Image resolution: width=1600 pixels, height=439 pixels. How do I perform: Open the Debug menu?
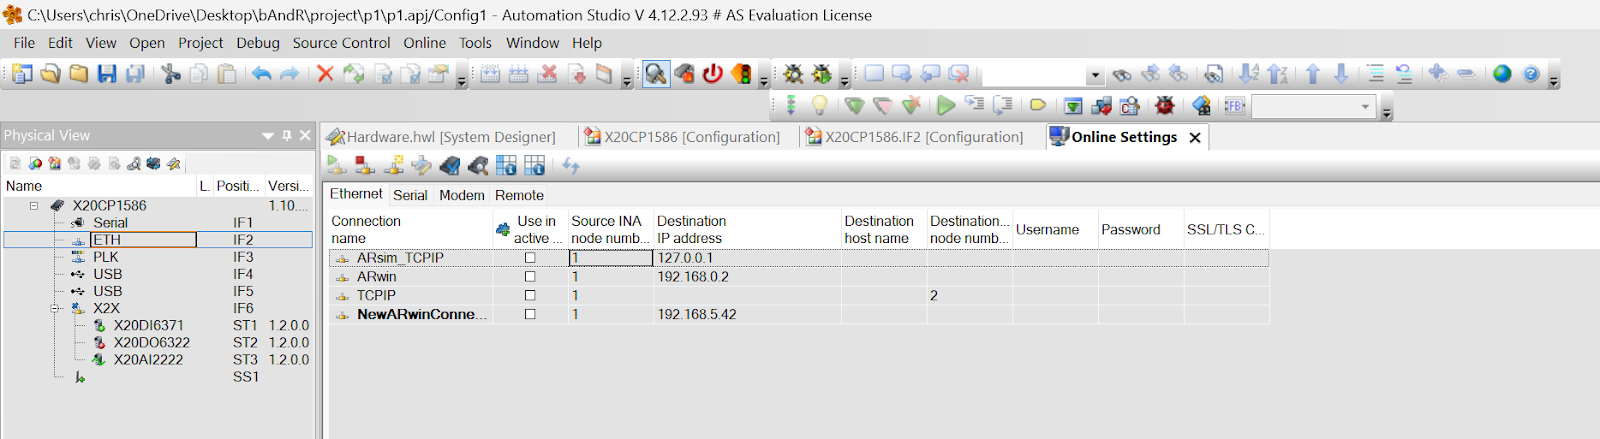click(x=258, y=43)
